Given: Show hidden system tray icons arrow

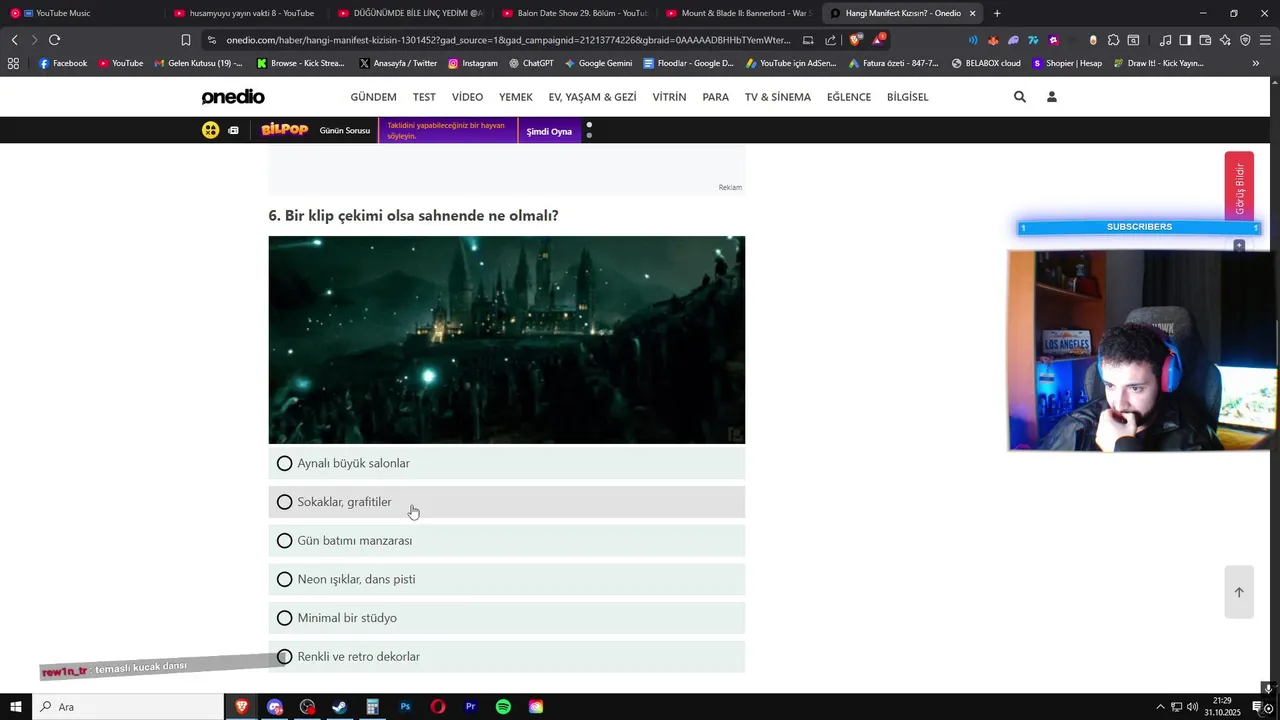Looking at the screenshot, I should (1160, 707).
